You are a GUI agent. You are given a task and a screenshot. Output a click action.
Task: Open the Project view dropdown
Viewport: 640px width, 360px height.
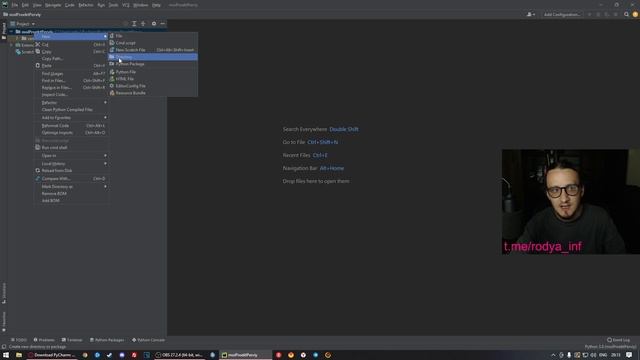pos(23,24)
